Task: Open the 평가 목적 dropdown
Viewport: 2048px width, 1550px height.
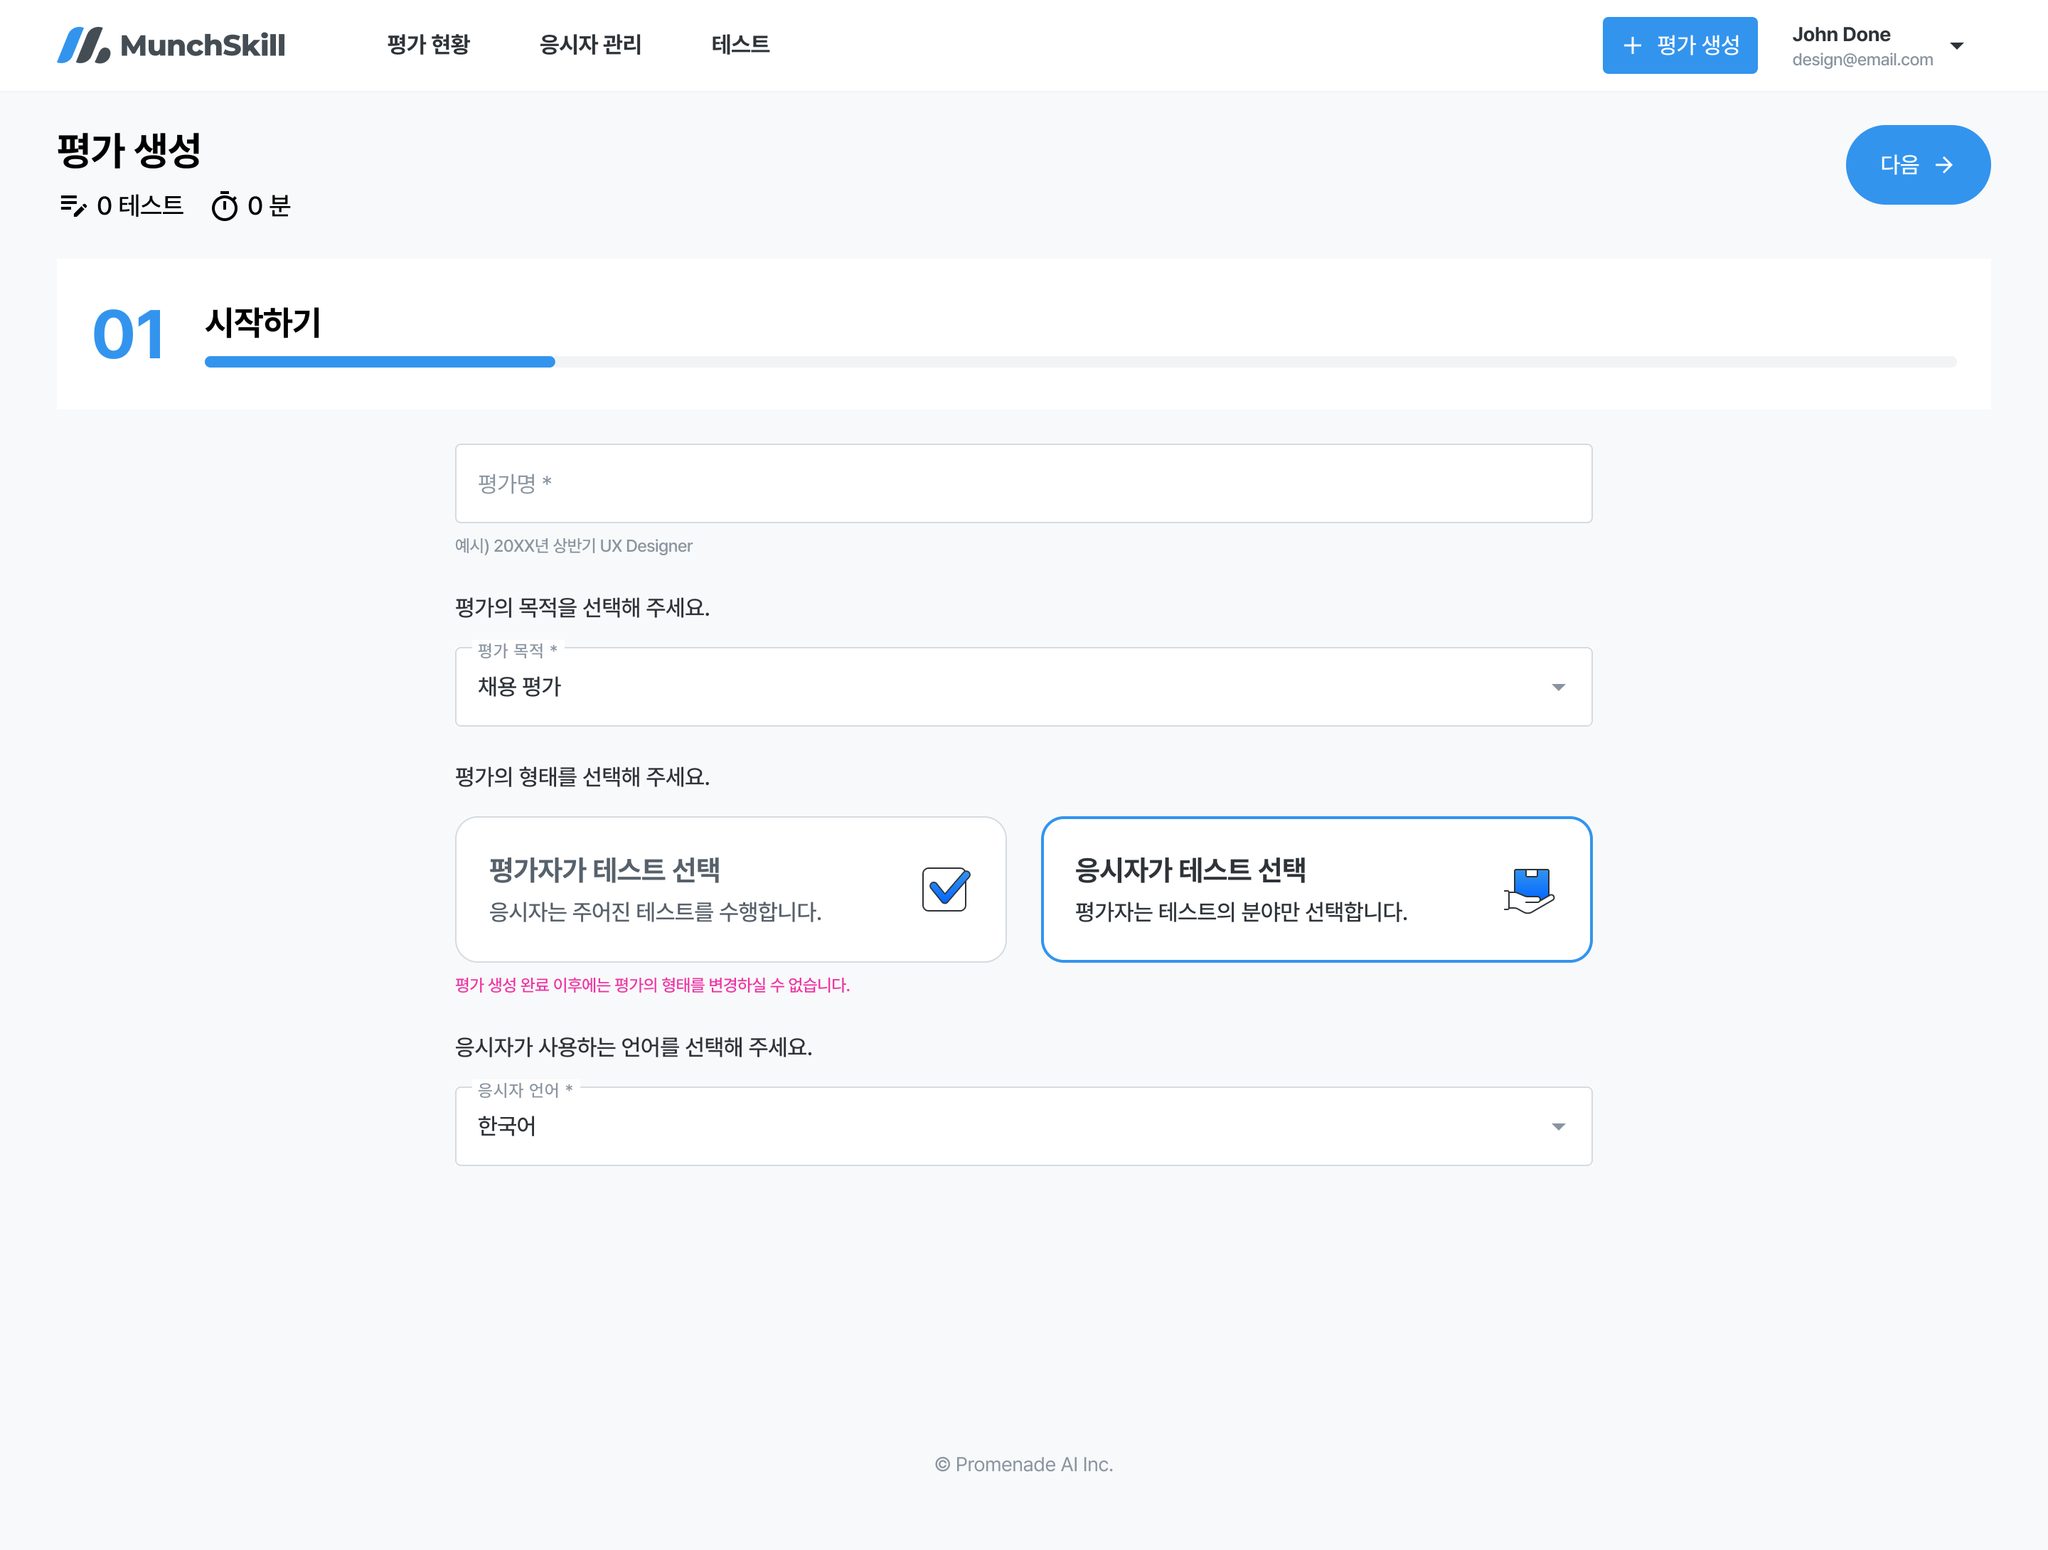Action: 1022,687
